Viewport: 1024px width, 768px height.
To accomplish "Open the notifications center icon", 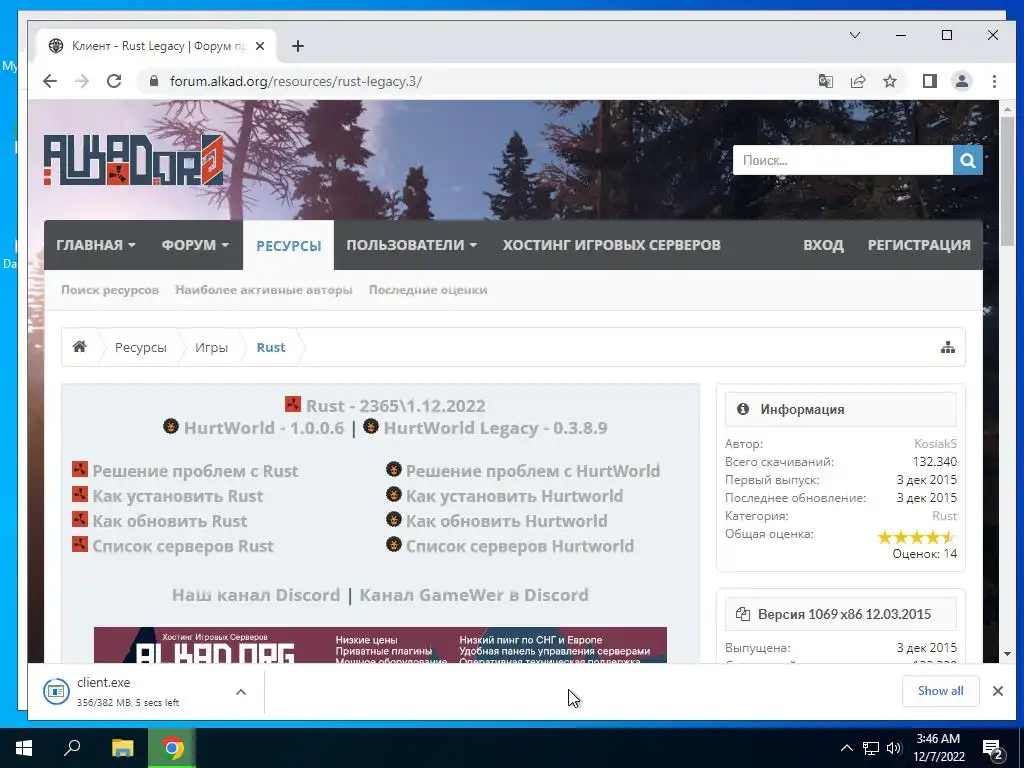I will pos(993,749).
